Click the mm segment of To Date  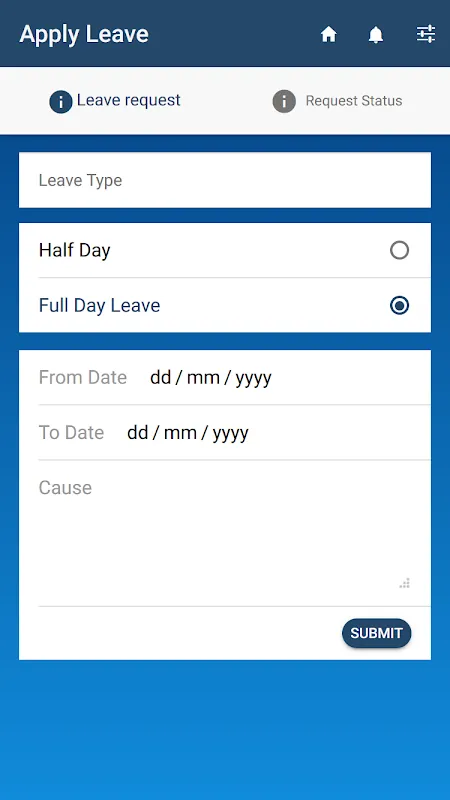tap(179, 433)
